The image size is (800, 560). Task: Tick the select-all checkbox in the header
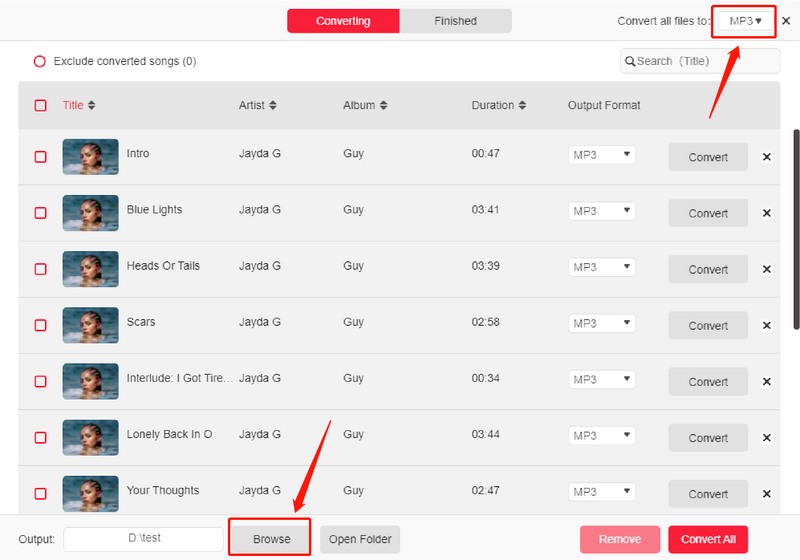40,106
